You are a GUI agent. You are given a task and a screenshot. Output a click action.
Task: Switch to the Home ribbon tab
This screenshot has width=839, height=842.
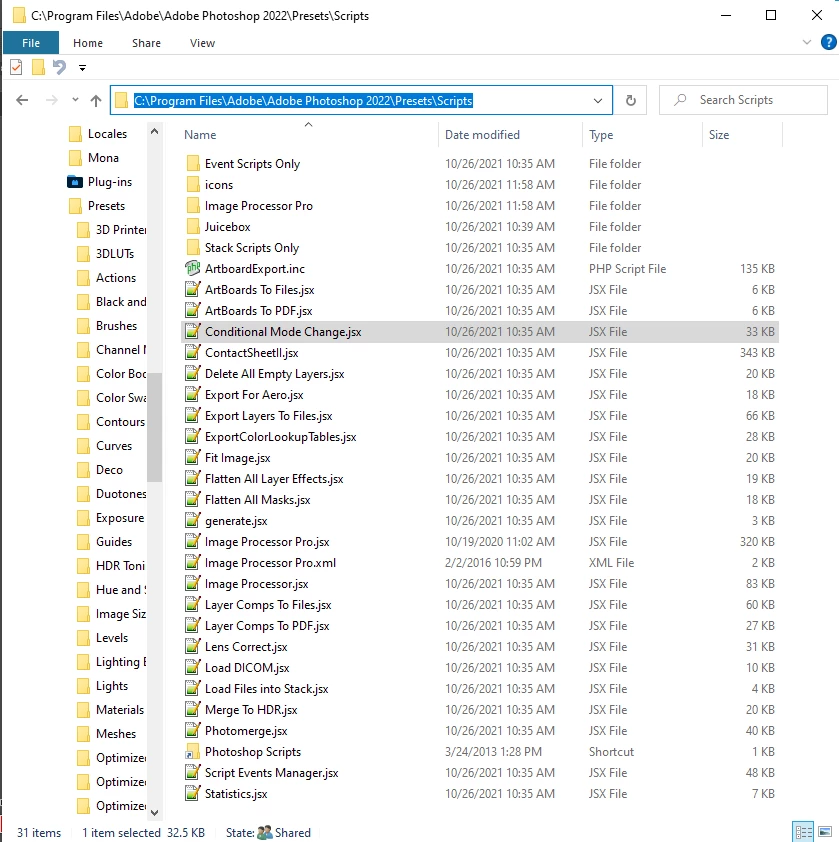pos(88,43)
